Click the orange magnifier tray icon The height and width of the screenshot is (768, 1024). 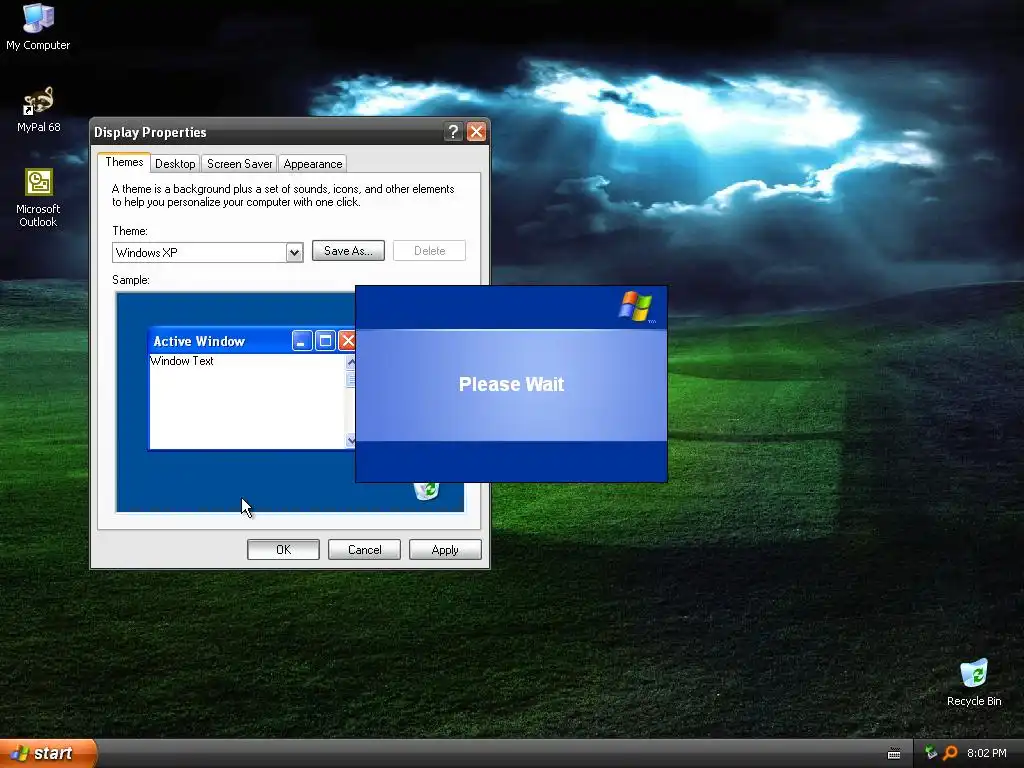pyautogui.click(x=950, y=753)
